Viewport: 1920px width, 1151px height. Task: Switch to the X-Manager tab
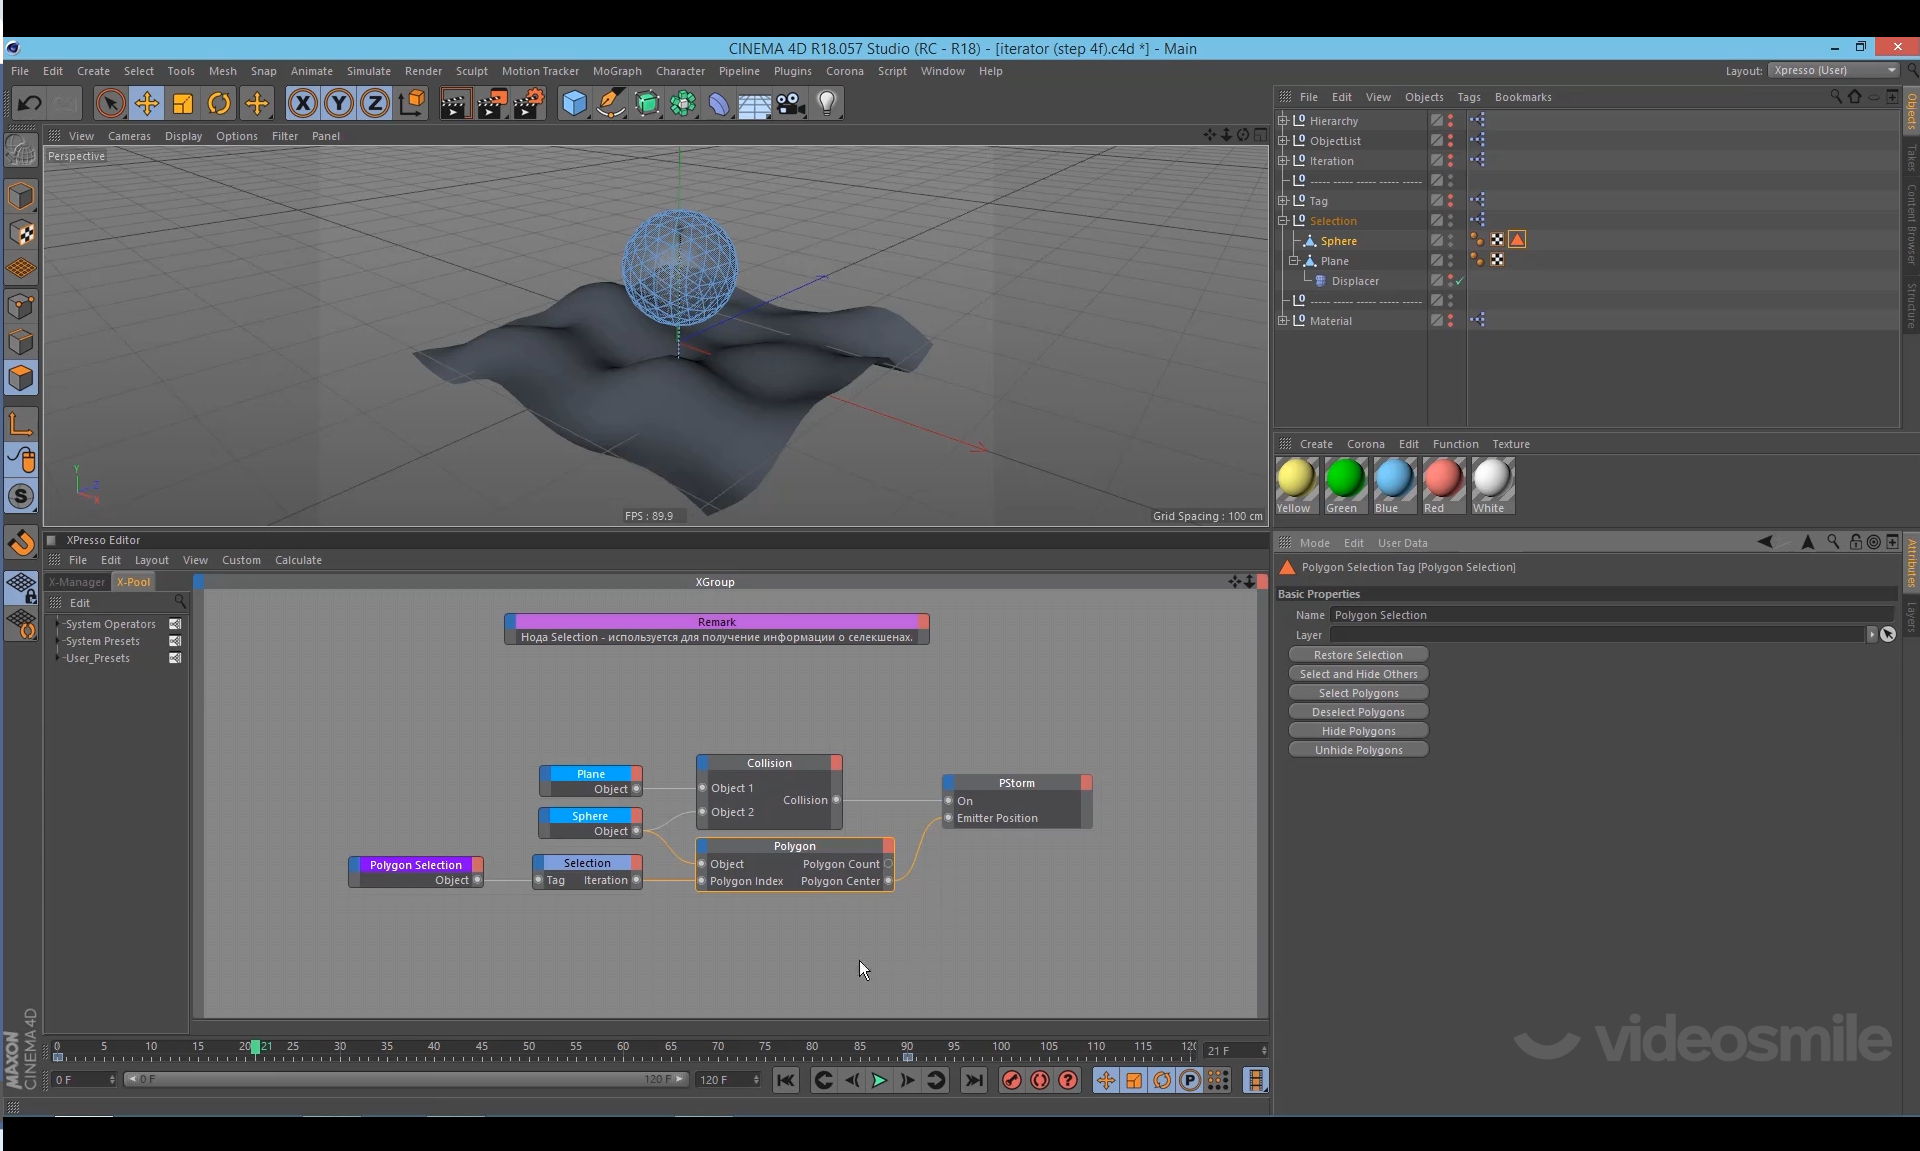click(77, 582)
